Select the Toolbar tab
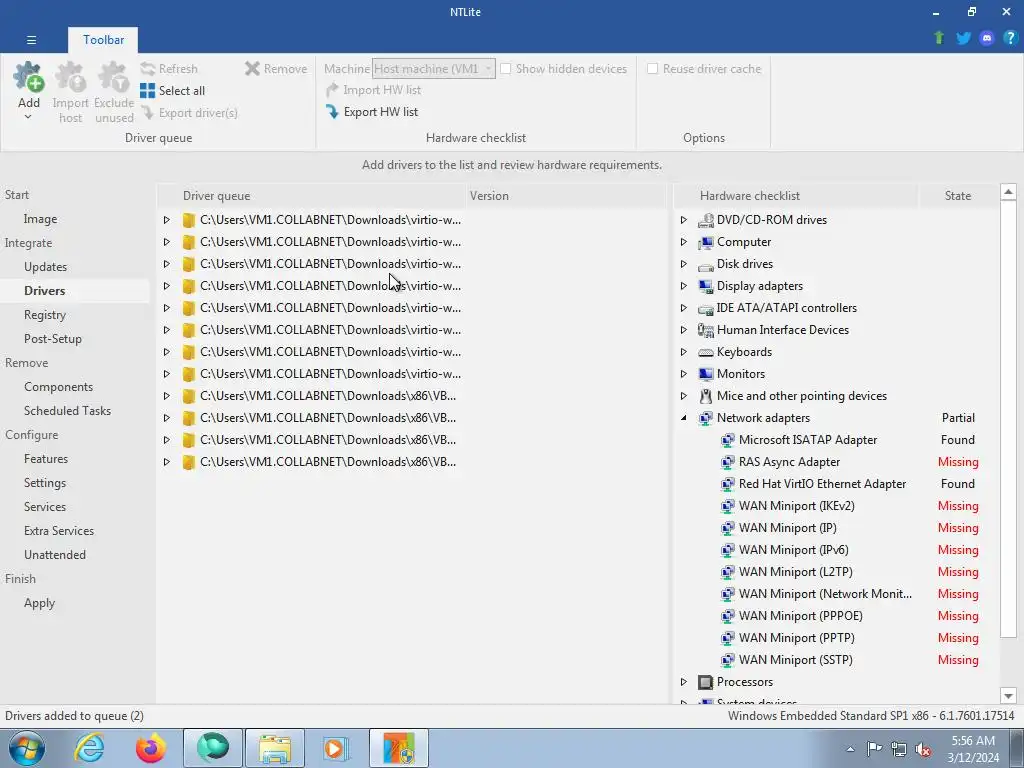 point(103,40)
